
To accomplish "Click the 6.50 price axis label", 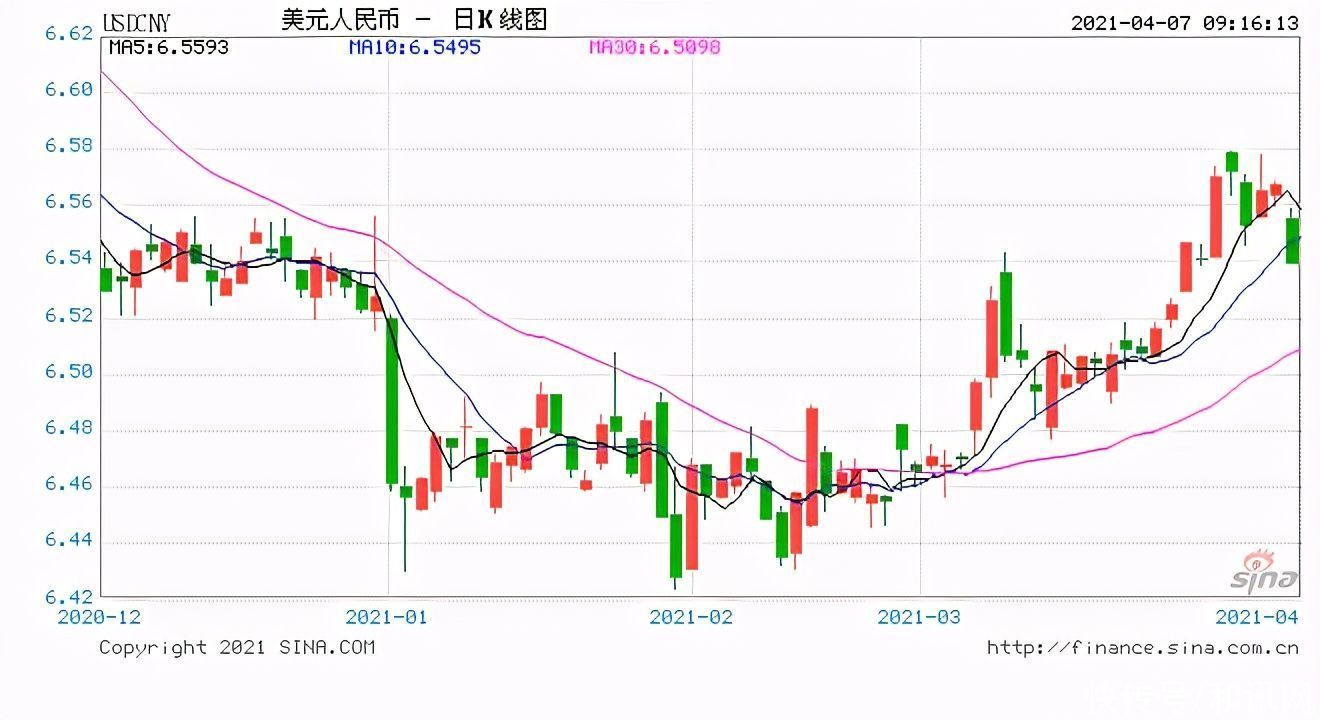I will (x=68, y=371).
